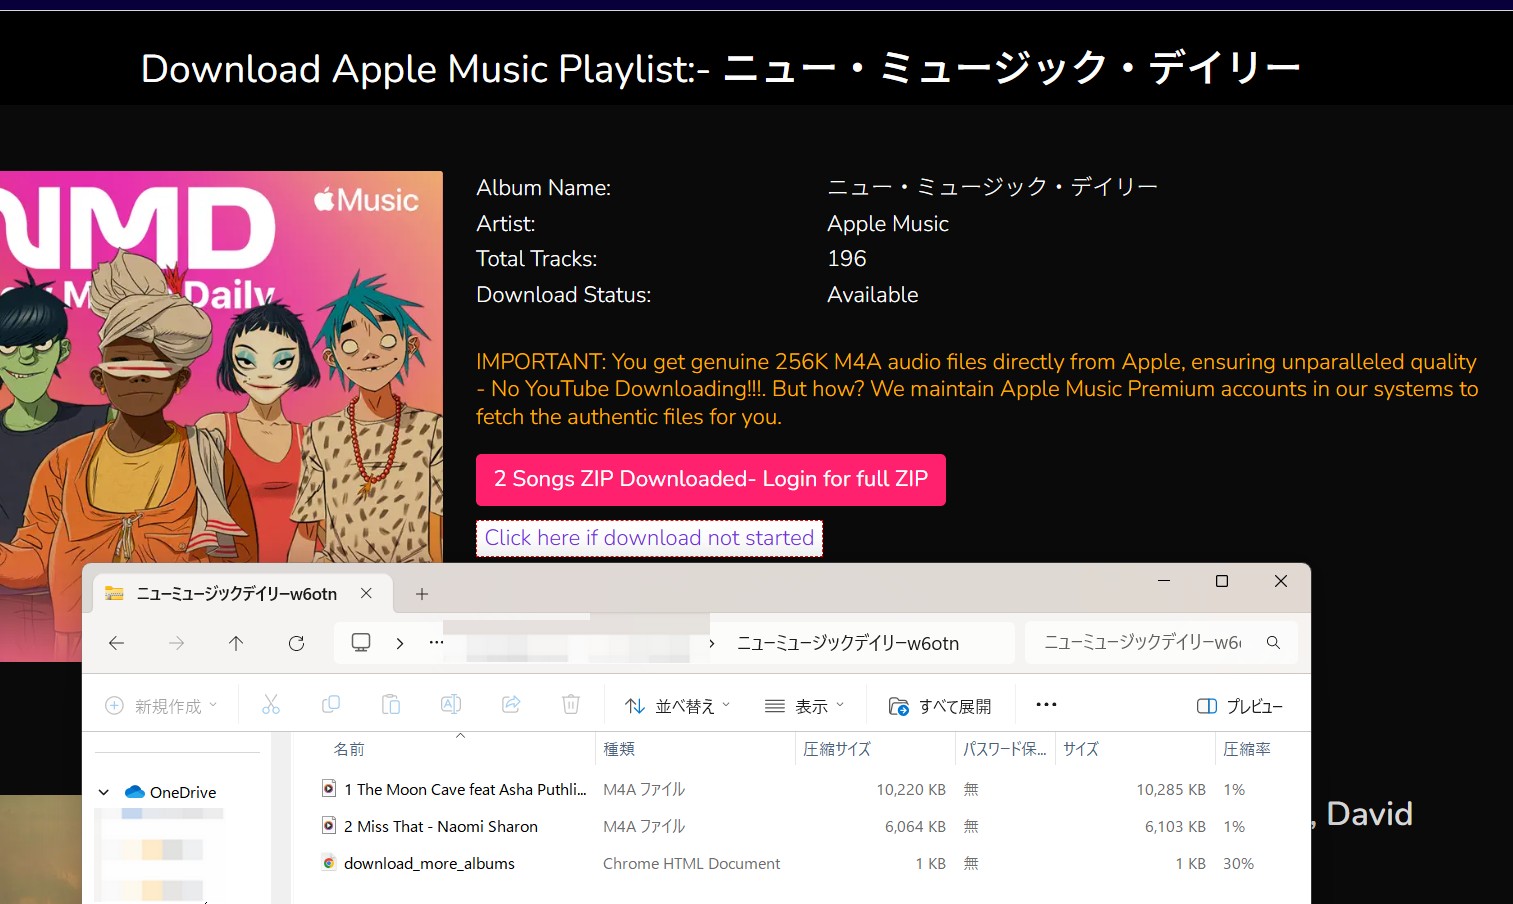Click here if download not started link
The height and width of the screenshot is (904, 1513).
click(649, 538)
